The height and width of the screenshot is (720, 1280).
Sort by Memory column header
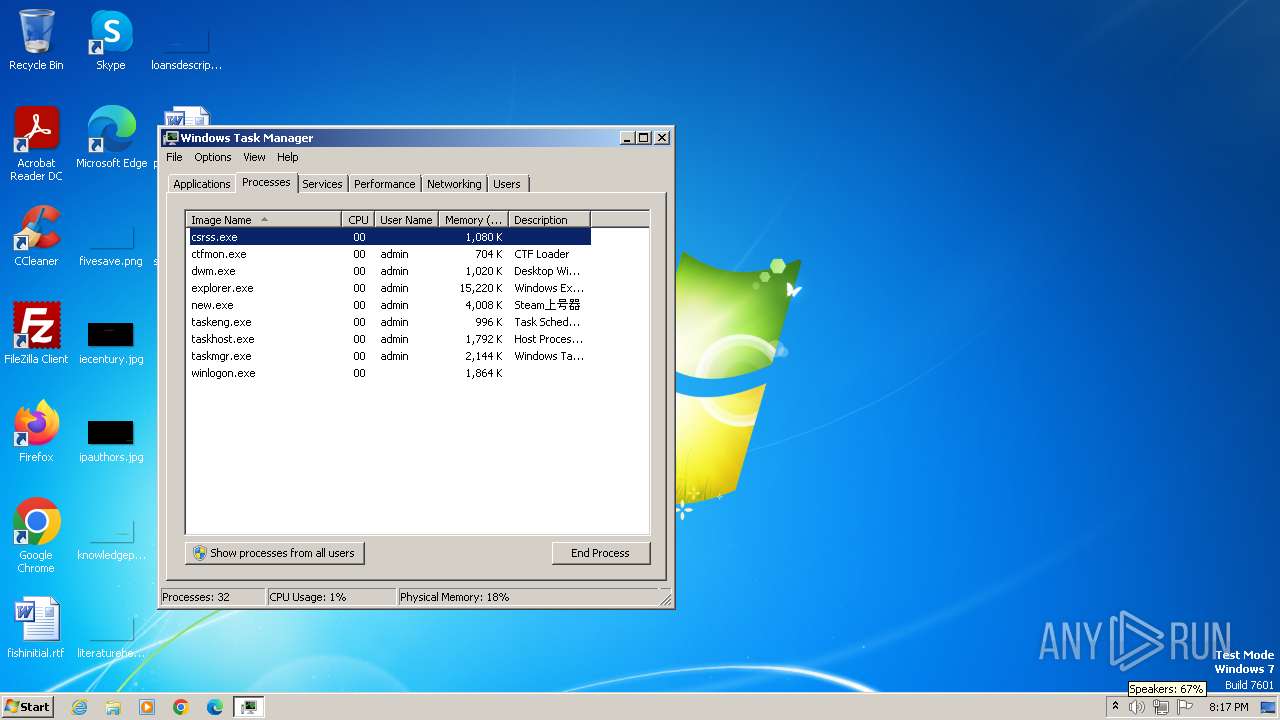474,220
